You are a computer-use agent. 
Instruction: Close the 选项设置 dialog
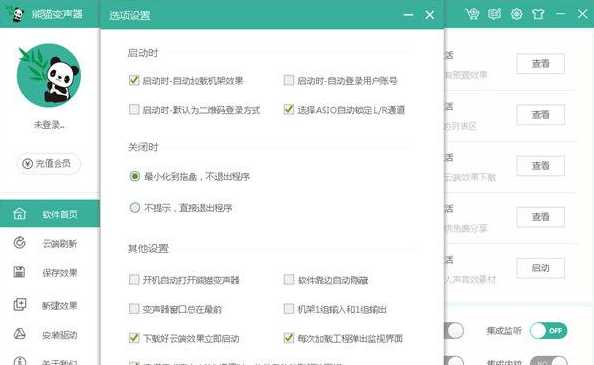coord(429,15)
